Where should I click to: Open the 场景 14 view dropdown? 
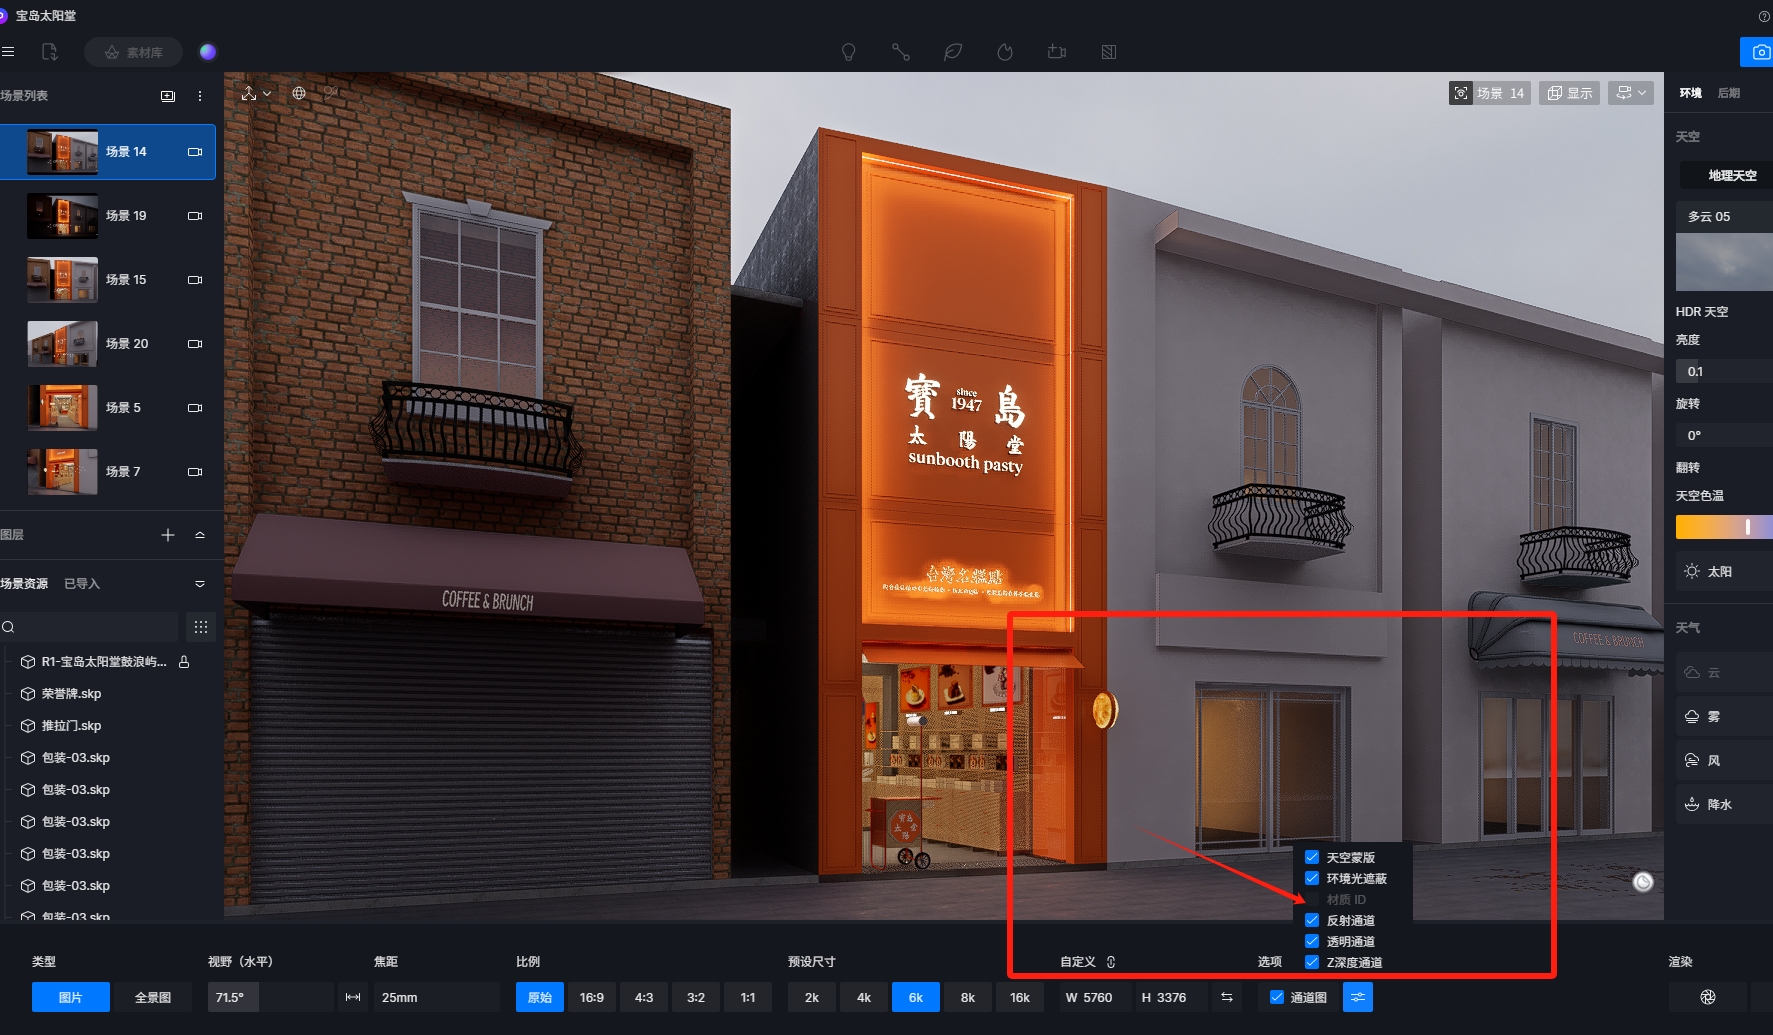(1490, 93)
